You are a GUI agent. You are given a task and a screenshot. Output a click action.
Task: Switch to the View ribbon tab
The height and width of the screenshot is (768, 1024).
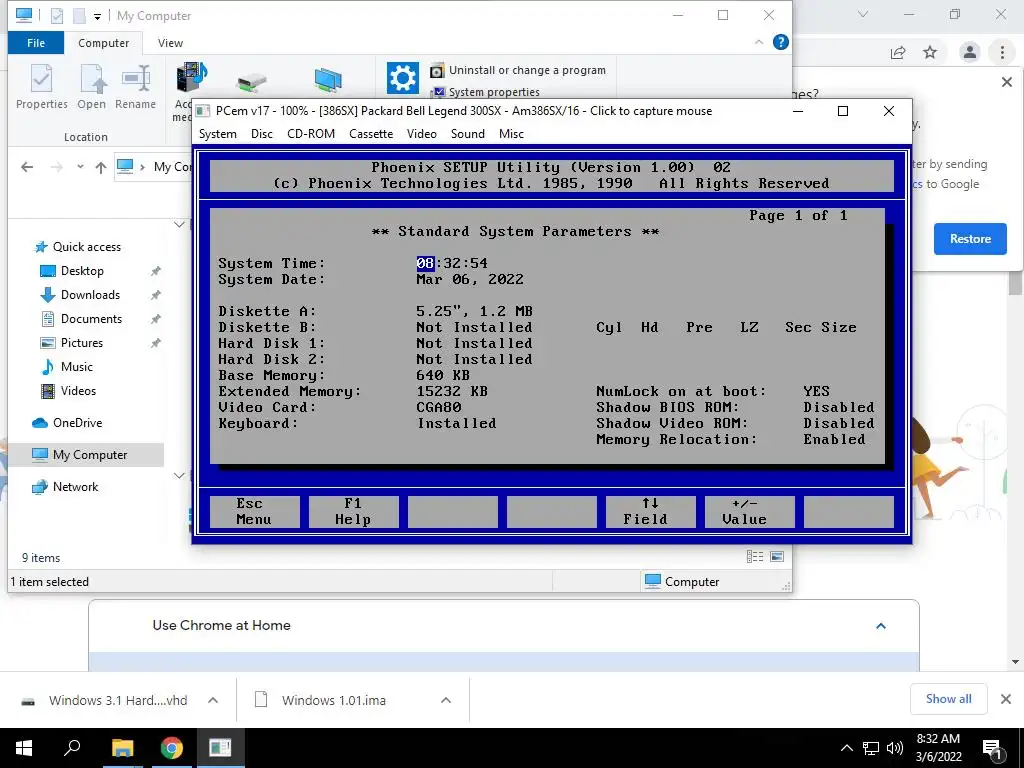pos(170,43)
